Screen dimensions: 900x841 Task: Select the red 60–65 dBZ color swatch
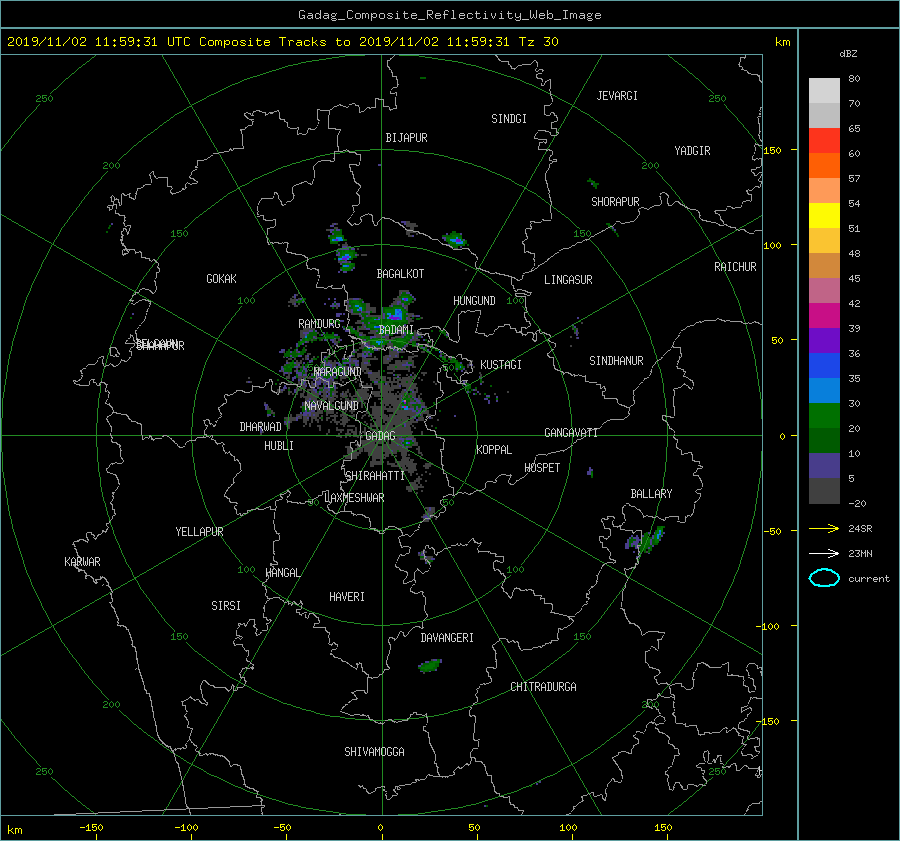(x=824, y=140)
